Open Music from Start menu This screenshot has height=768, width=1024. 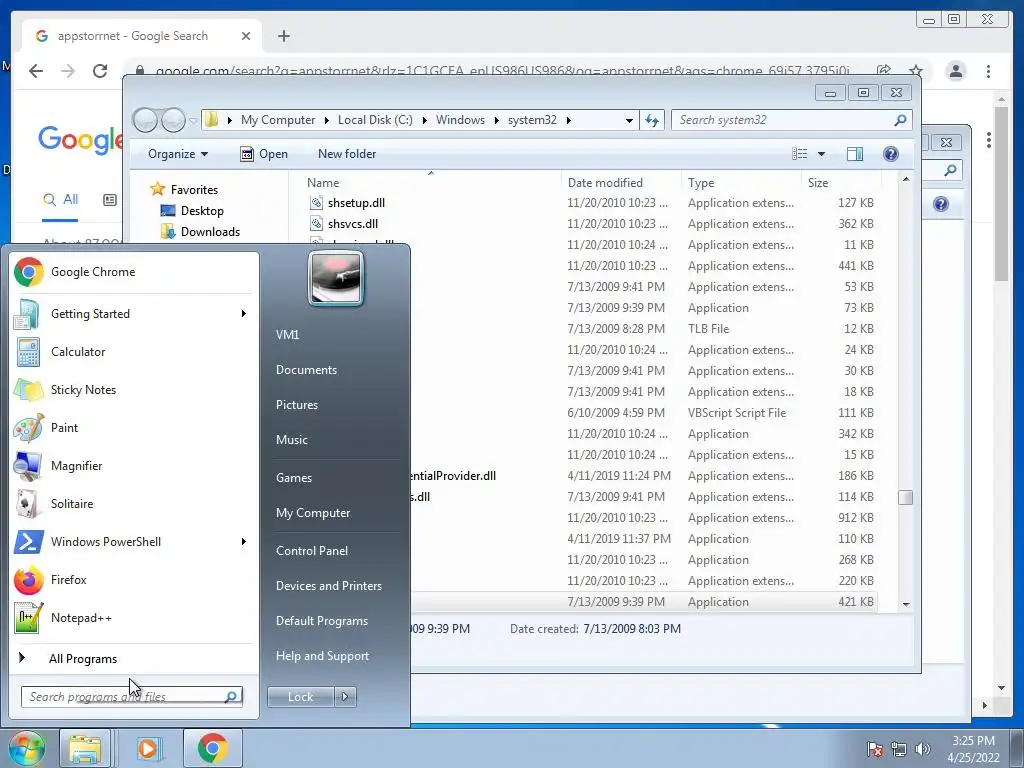(291, 440)
